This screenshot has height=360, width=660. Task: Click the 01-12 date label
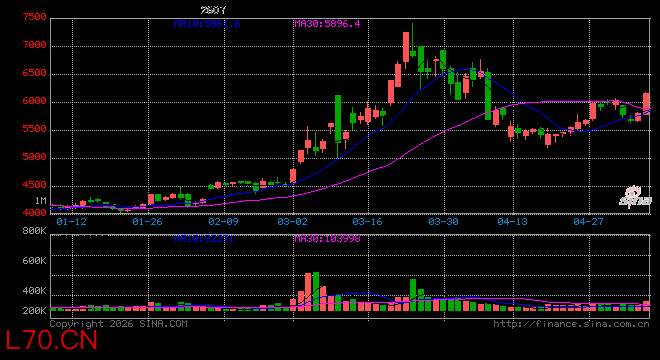(x=72, y=221)
